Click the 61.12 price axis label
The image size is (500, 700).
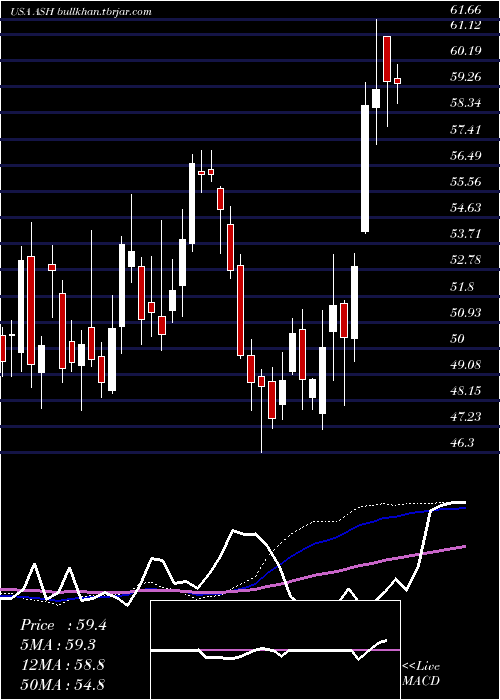(x=466, y=25)
